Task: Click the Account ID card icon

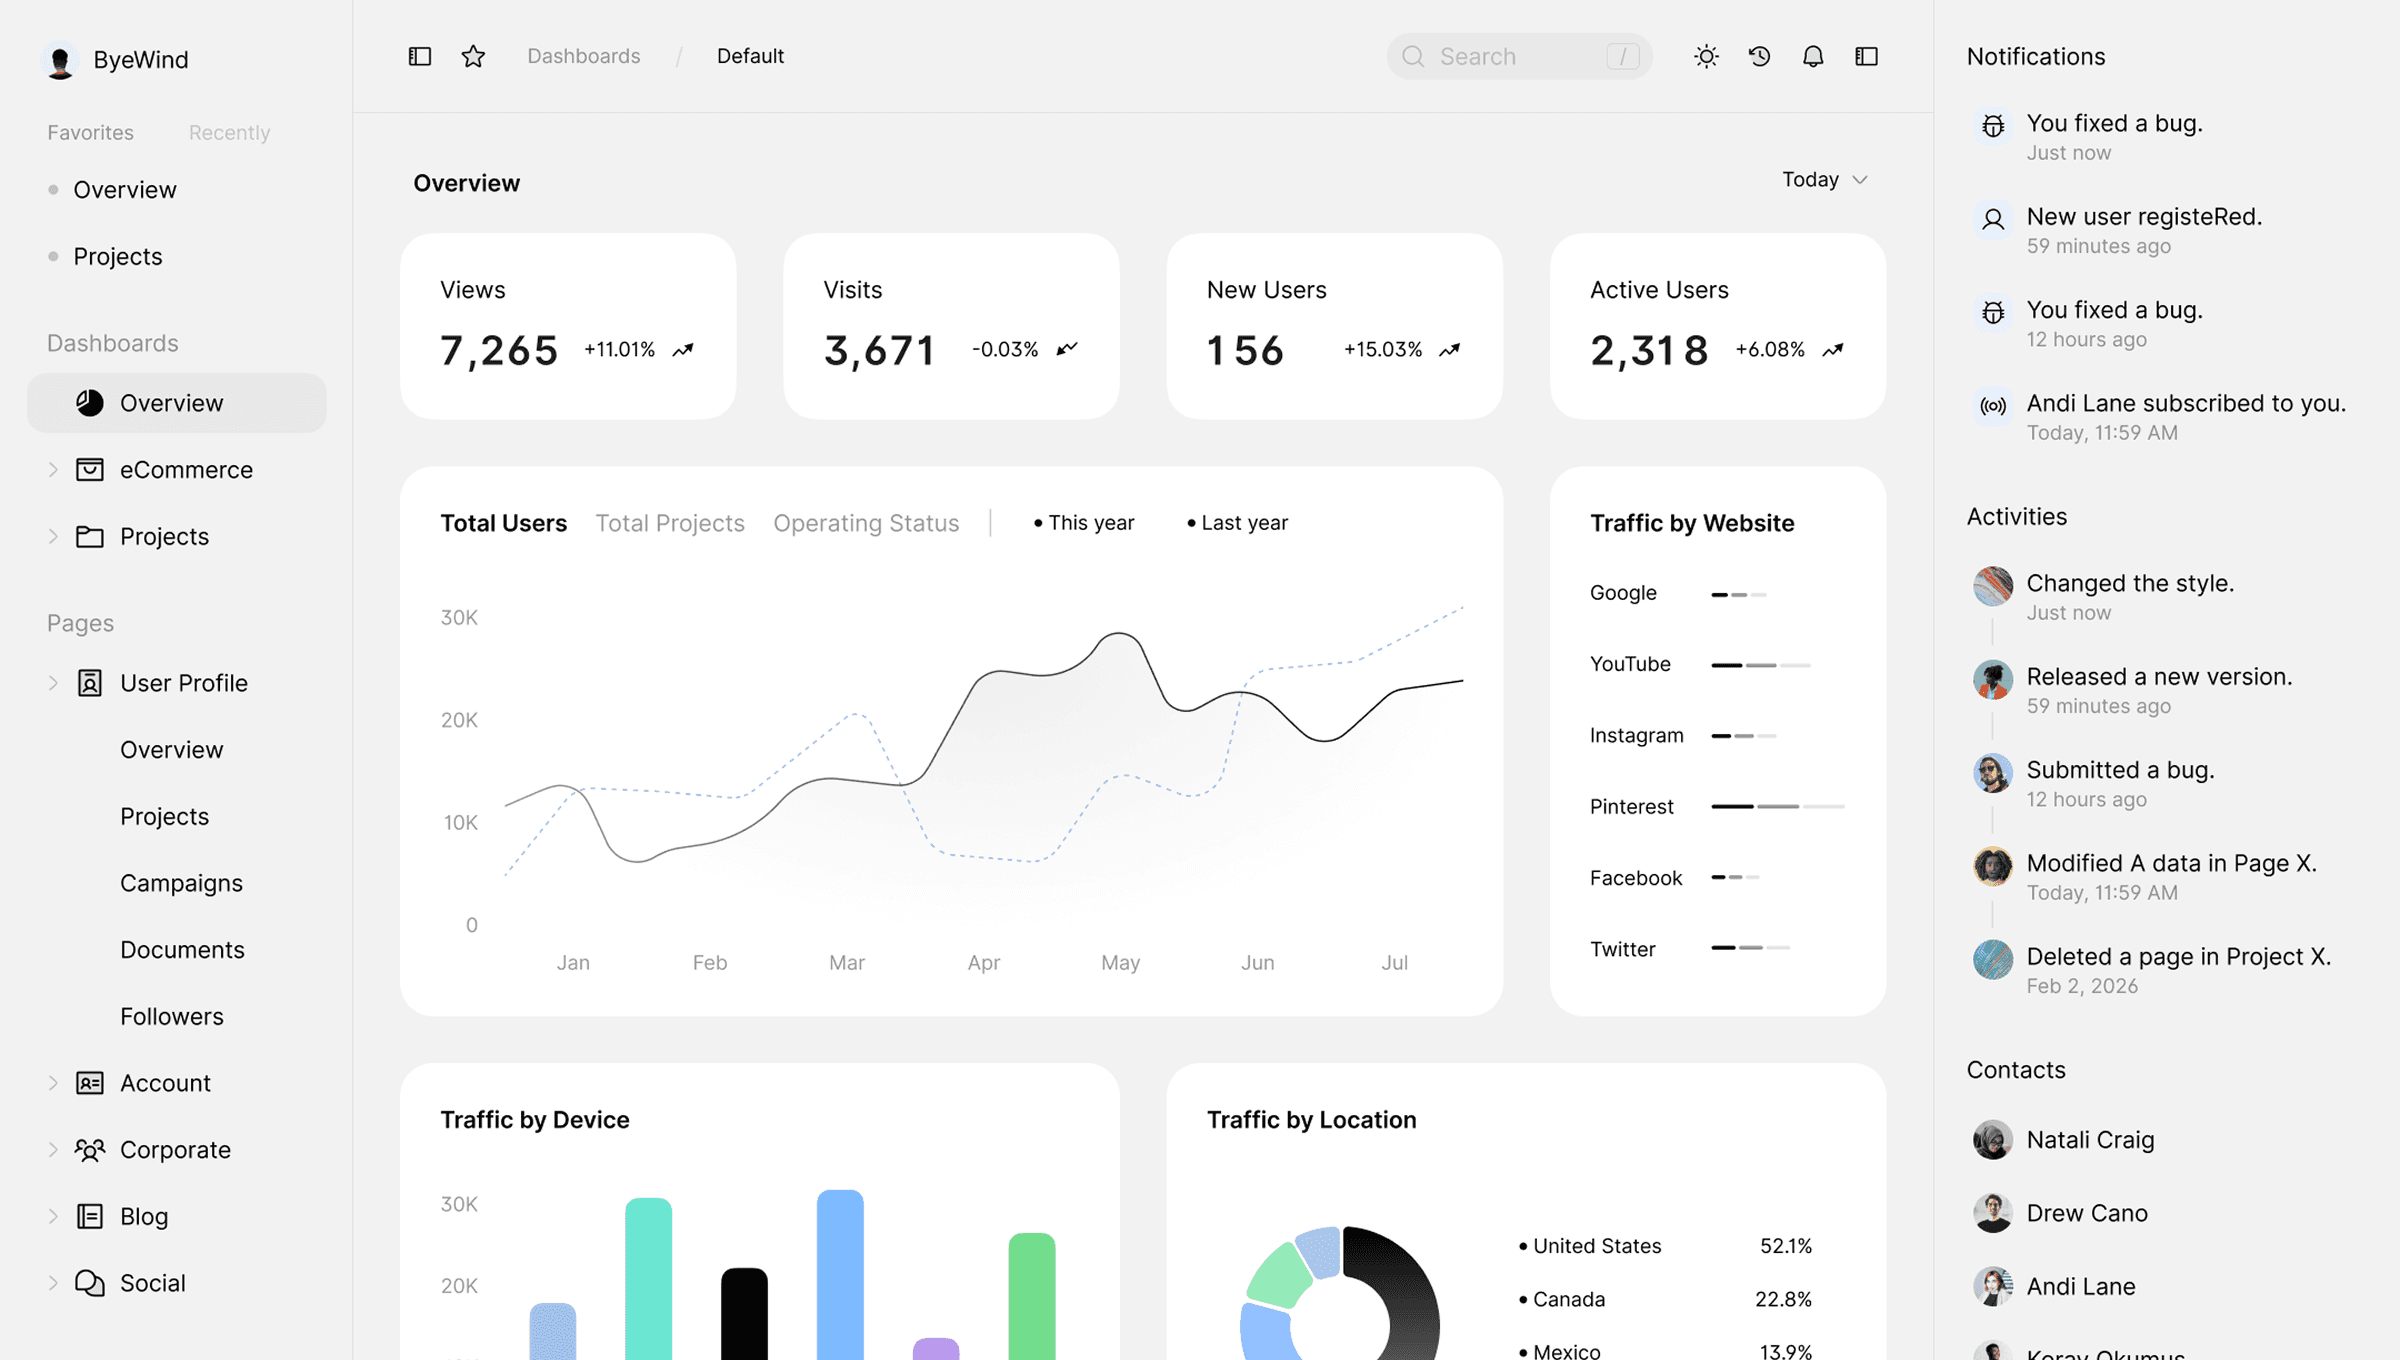Action: pyautogui.click(x=90, y=1082)
